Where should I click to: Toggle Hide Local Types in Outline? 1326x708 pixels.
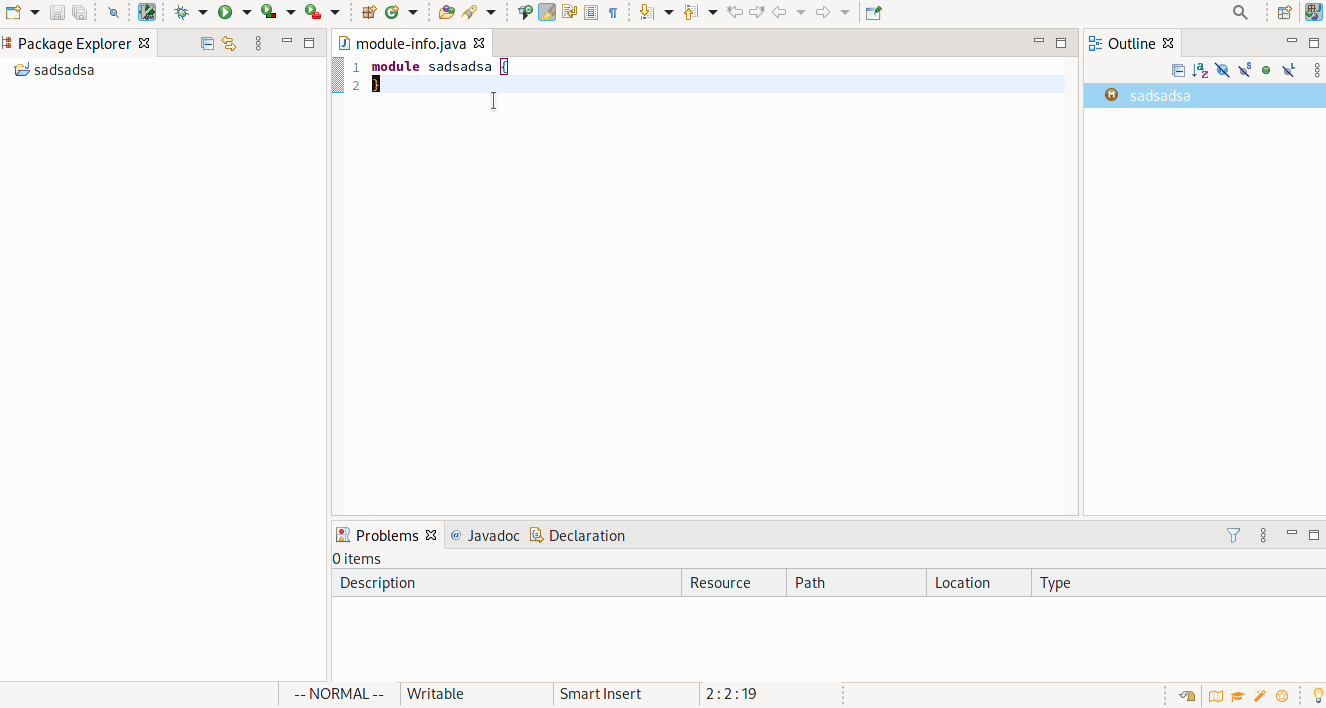(x=1288, y=70)
